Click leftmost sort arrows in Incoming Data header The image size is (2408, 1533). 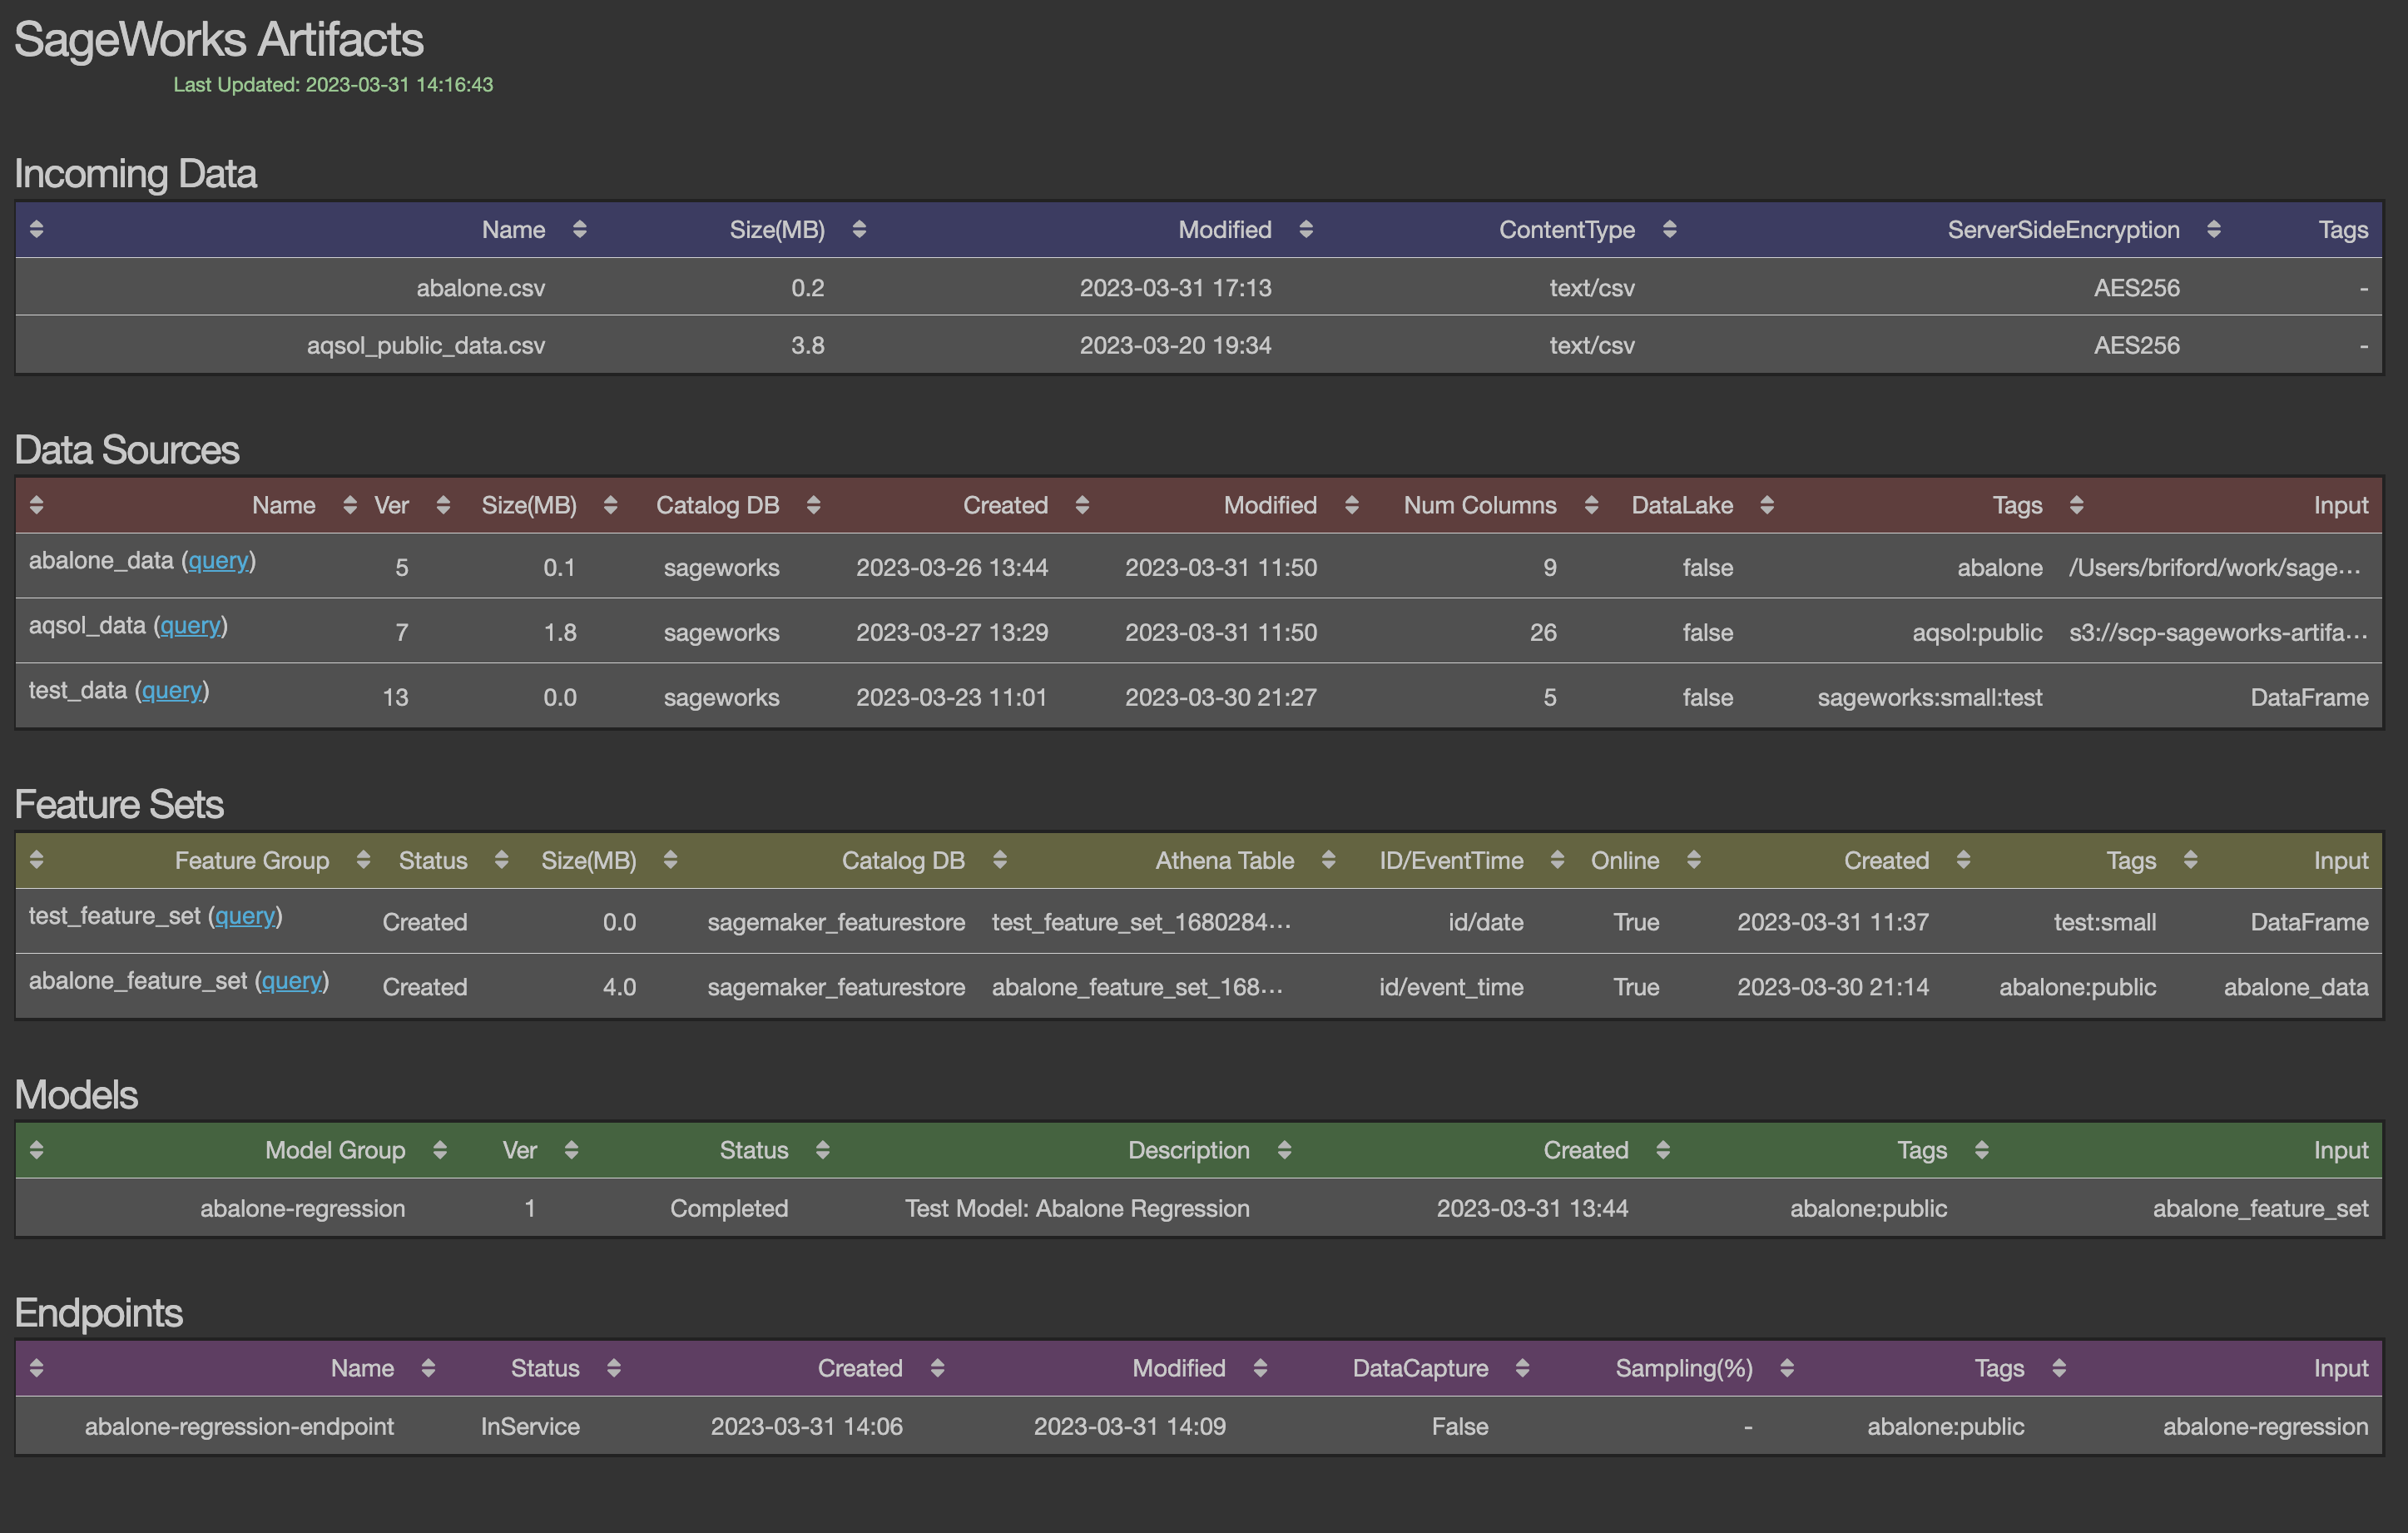37,229
